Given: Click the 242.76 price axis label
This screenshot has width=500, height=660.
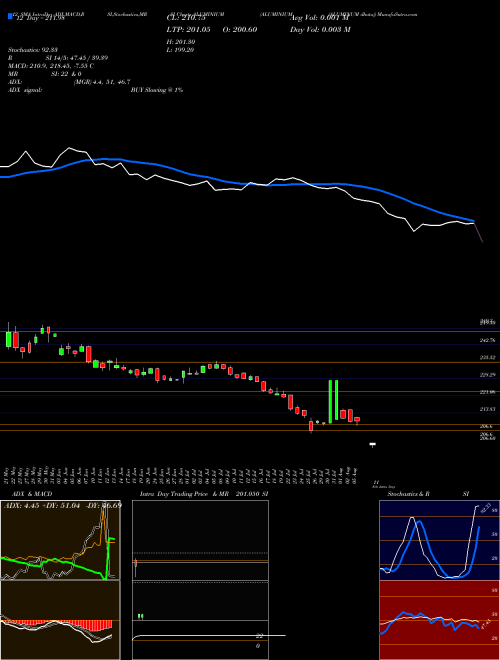Looking at the screenshot, I should tap(487, 340).
